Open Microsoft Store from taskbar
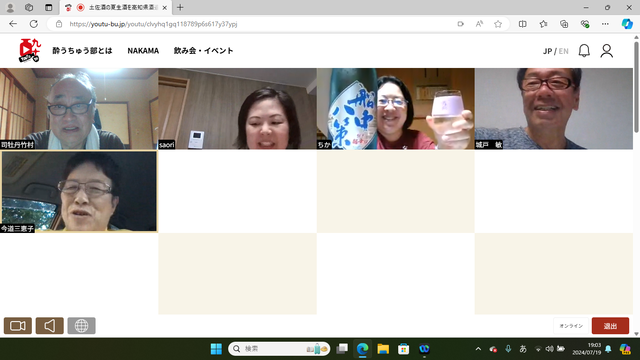The width and height of the screenshot is (640, 360). (x=404, y=349)
